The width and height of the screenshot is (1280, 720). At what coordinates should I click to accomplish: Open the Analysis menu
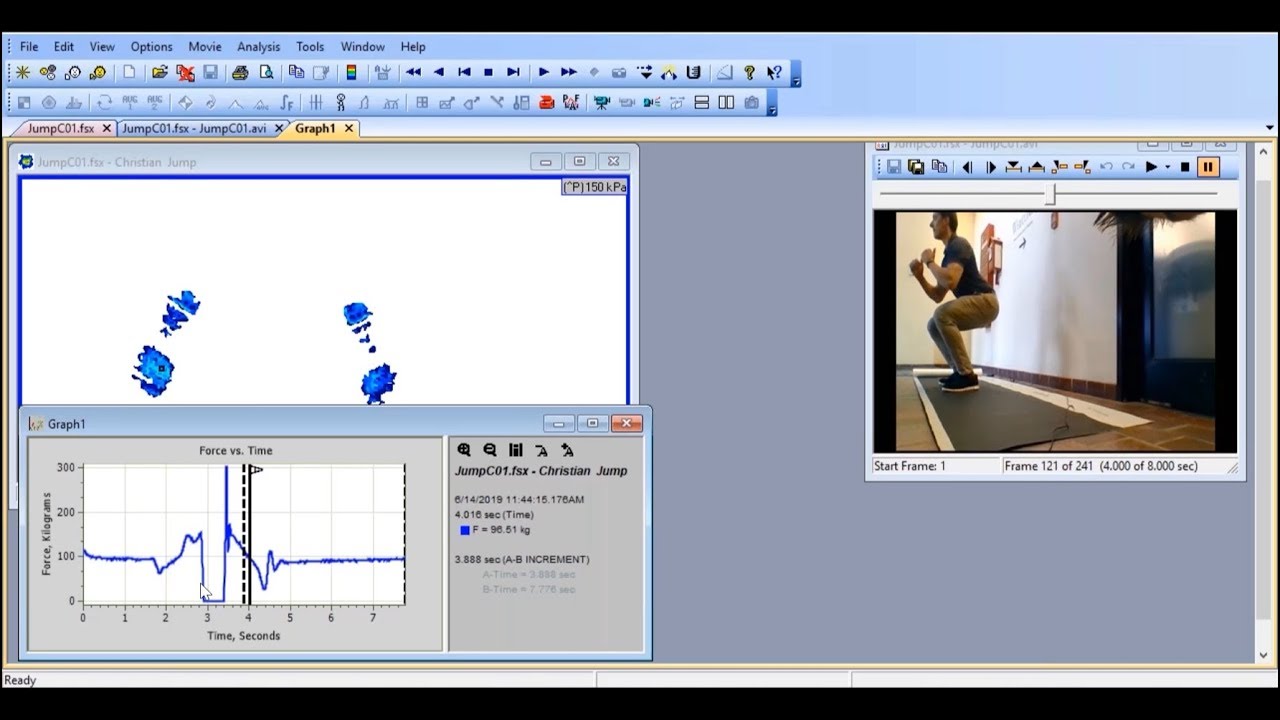click(259, 46)
